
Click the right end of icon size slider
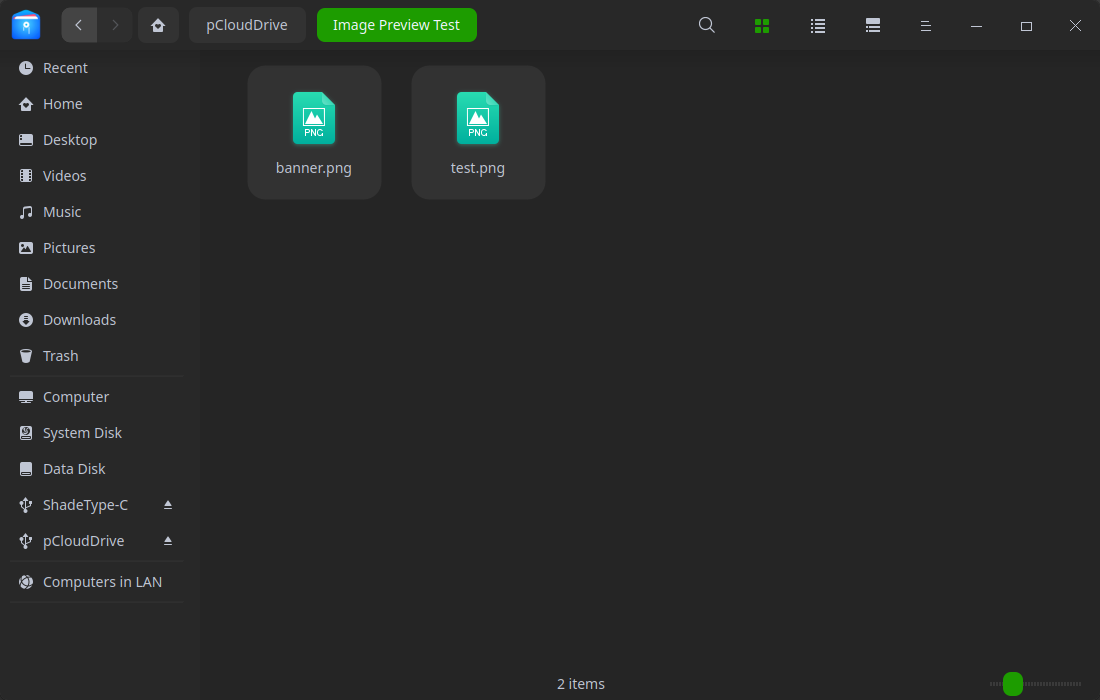tap(1080, 684)
